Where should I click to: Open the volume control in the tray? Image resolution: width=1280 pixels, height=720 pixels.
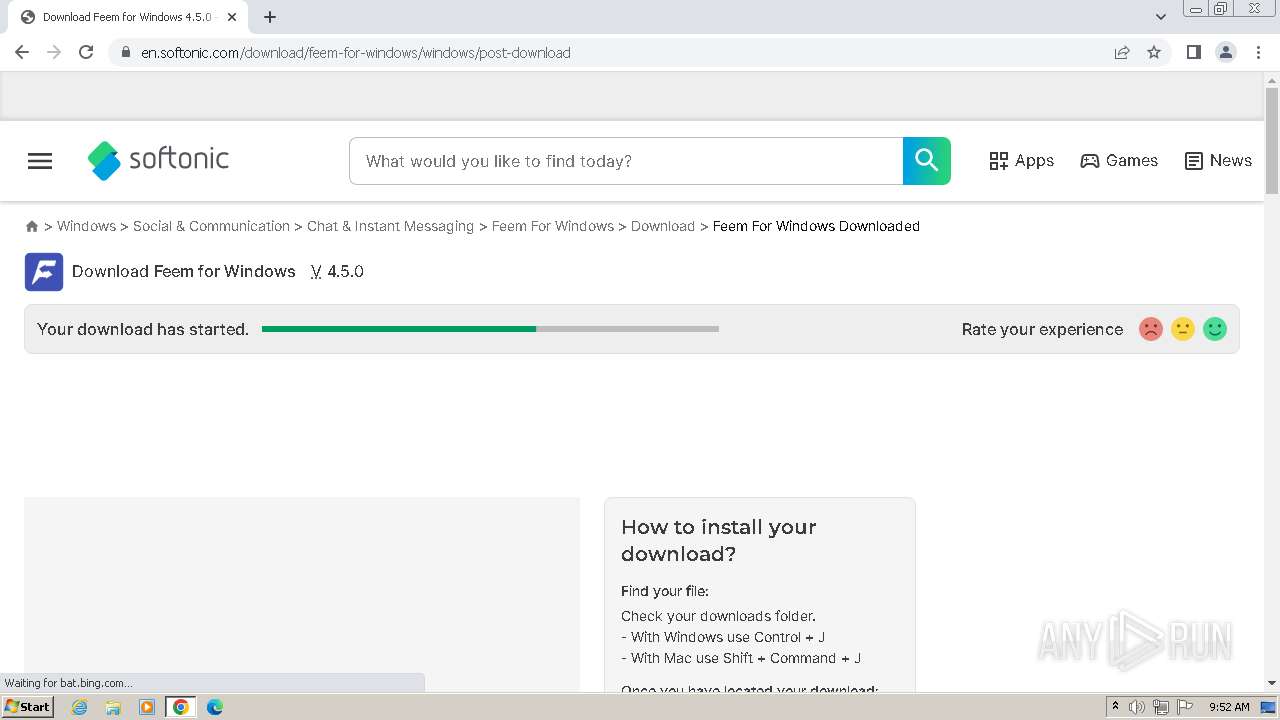pos(1137,707)
